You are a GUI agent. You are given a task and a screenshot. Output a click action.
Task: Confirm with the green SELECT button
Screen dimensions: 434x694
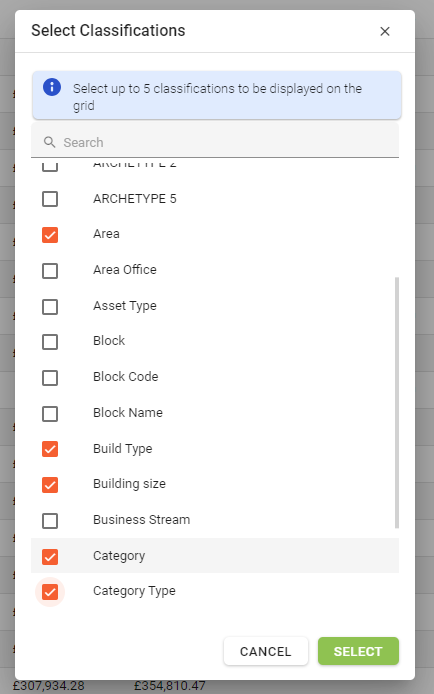point(358,651)
